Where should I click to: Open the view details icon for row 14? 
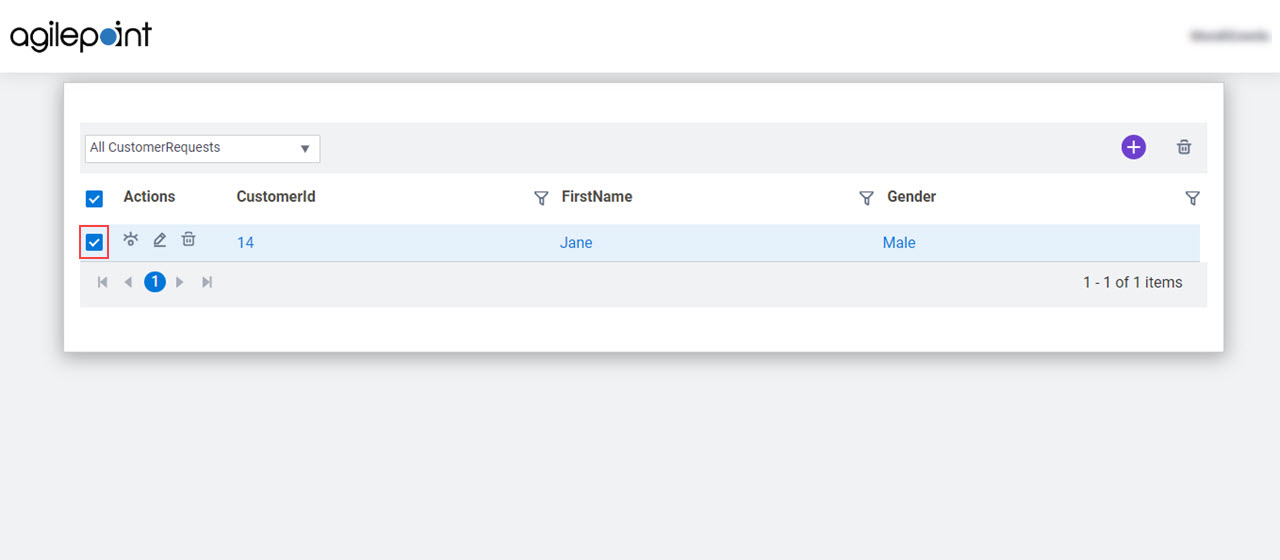click(131, 239)
